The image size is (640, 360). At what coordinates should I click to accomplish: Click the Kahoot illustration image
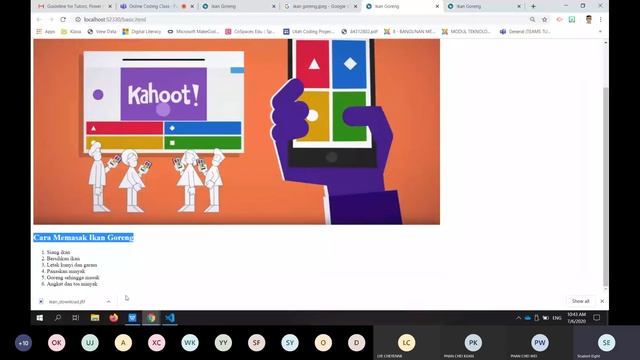tap(237, 131)
